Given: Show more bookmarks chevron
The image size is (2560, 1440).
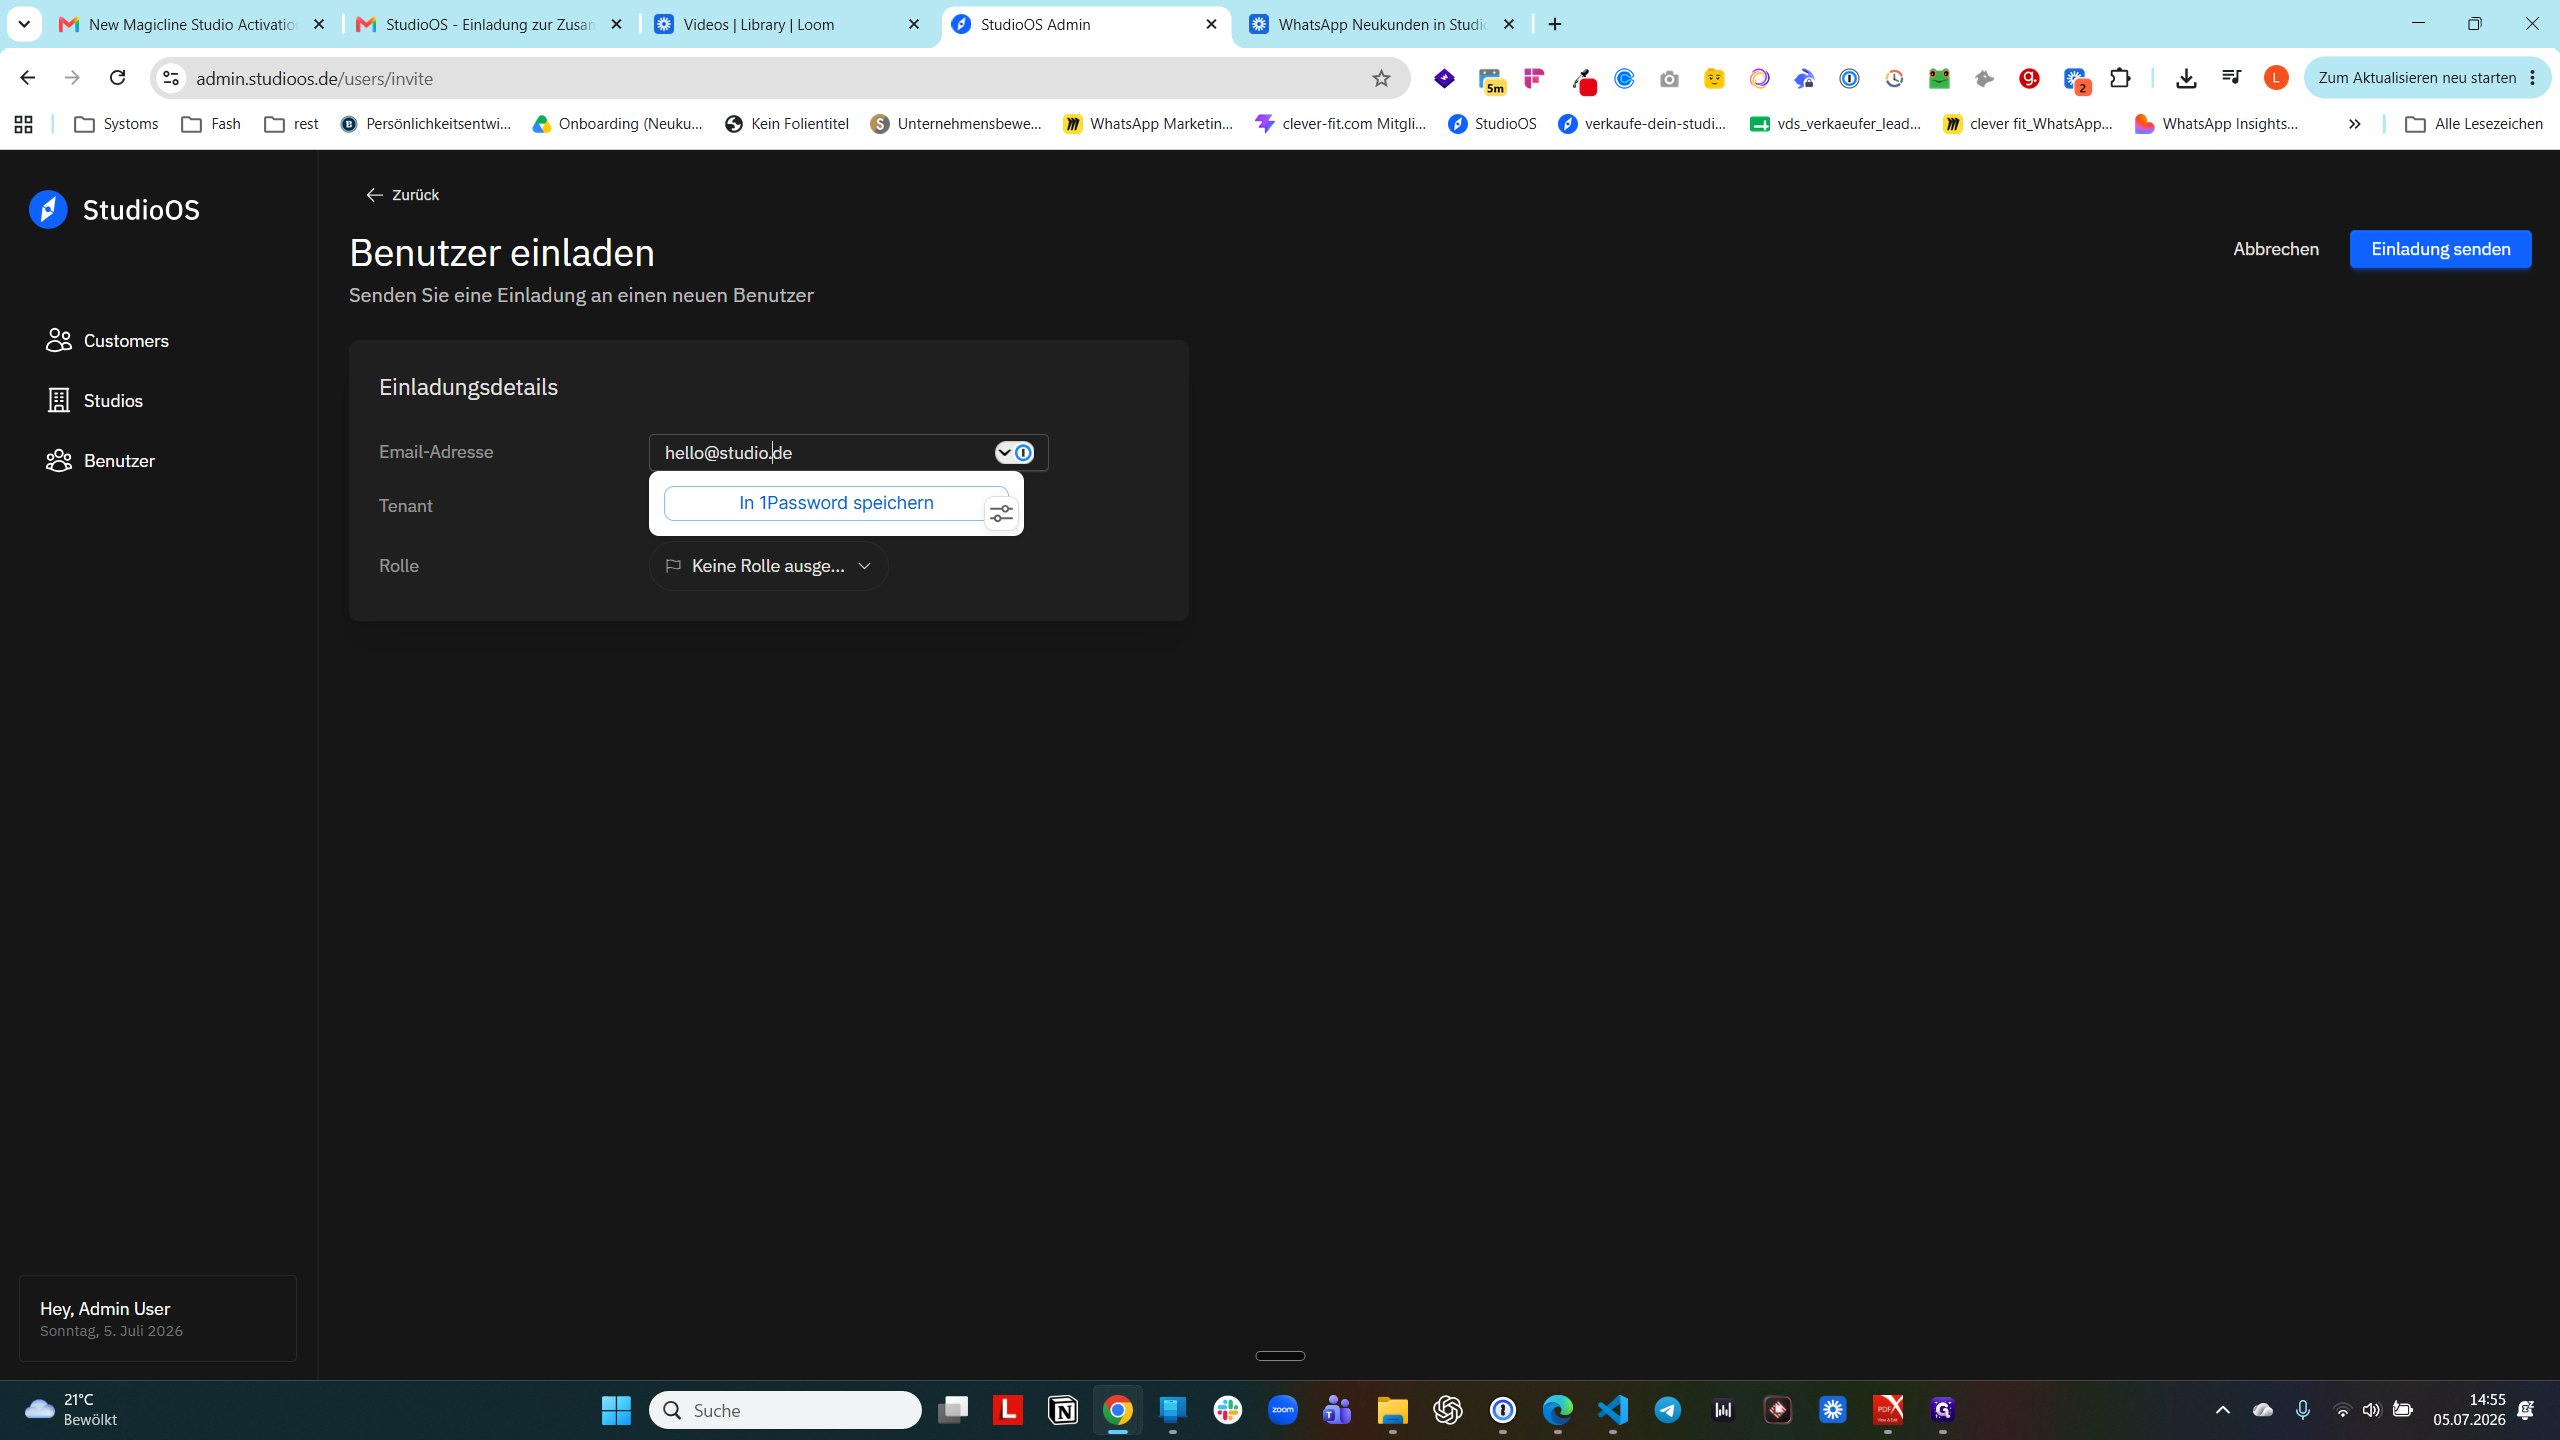Looking at the screenshot, I should click(2354, 124).
